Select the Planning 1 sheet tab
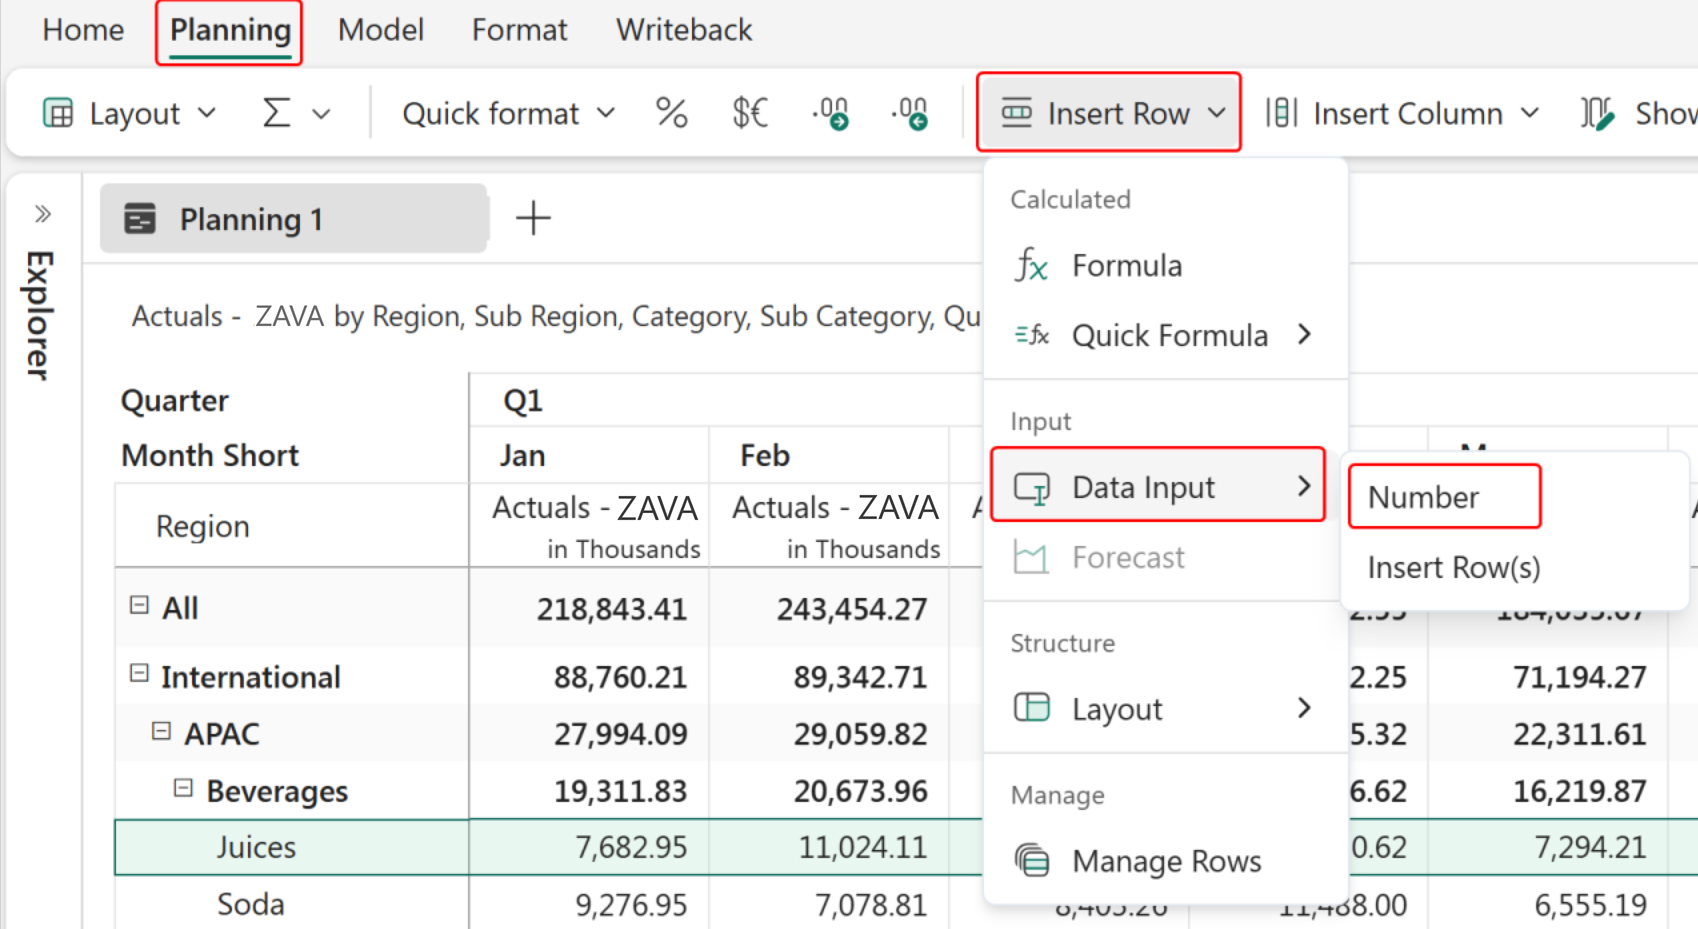 coord(294,218)
